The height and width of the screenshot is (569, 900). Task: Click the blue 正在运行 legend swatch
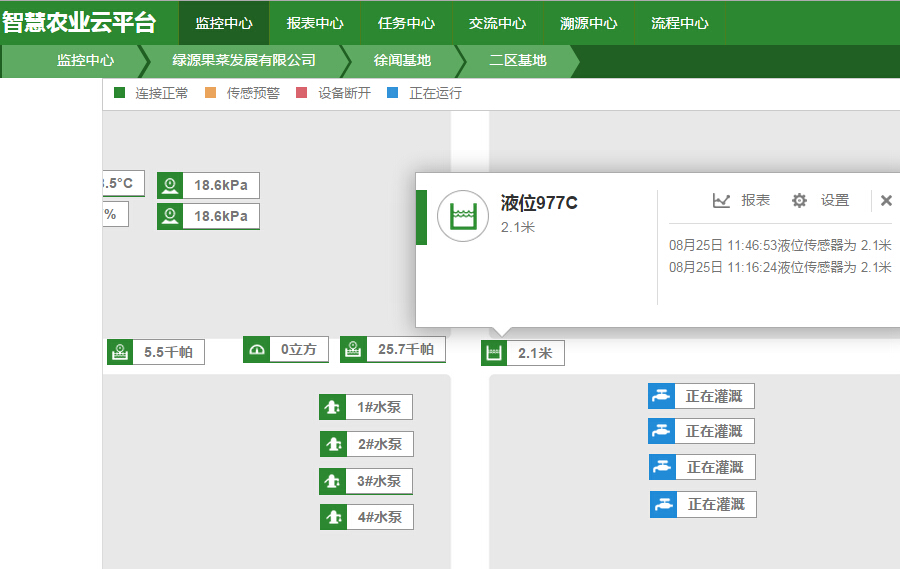(x=393, y=93)
